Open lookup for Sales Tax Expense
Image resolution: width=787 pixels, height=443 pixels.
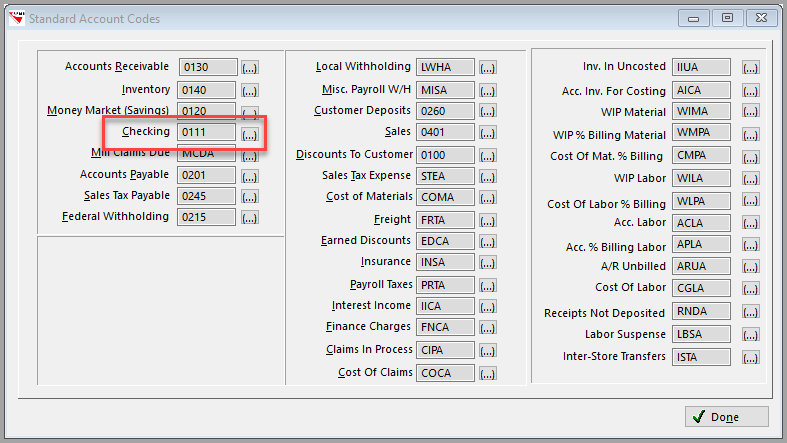click(487, 177)
